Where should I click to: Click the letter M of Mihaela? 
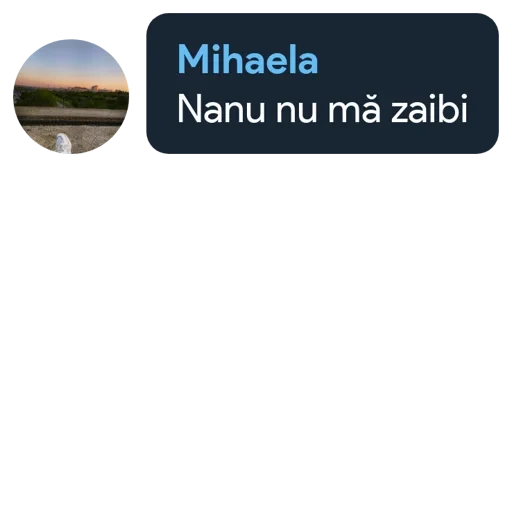[x=192, y=60]
